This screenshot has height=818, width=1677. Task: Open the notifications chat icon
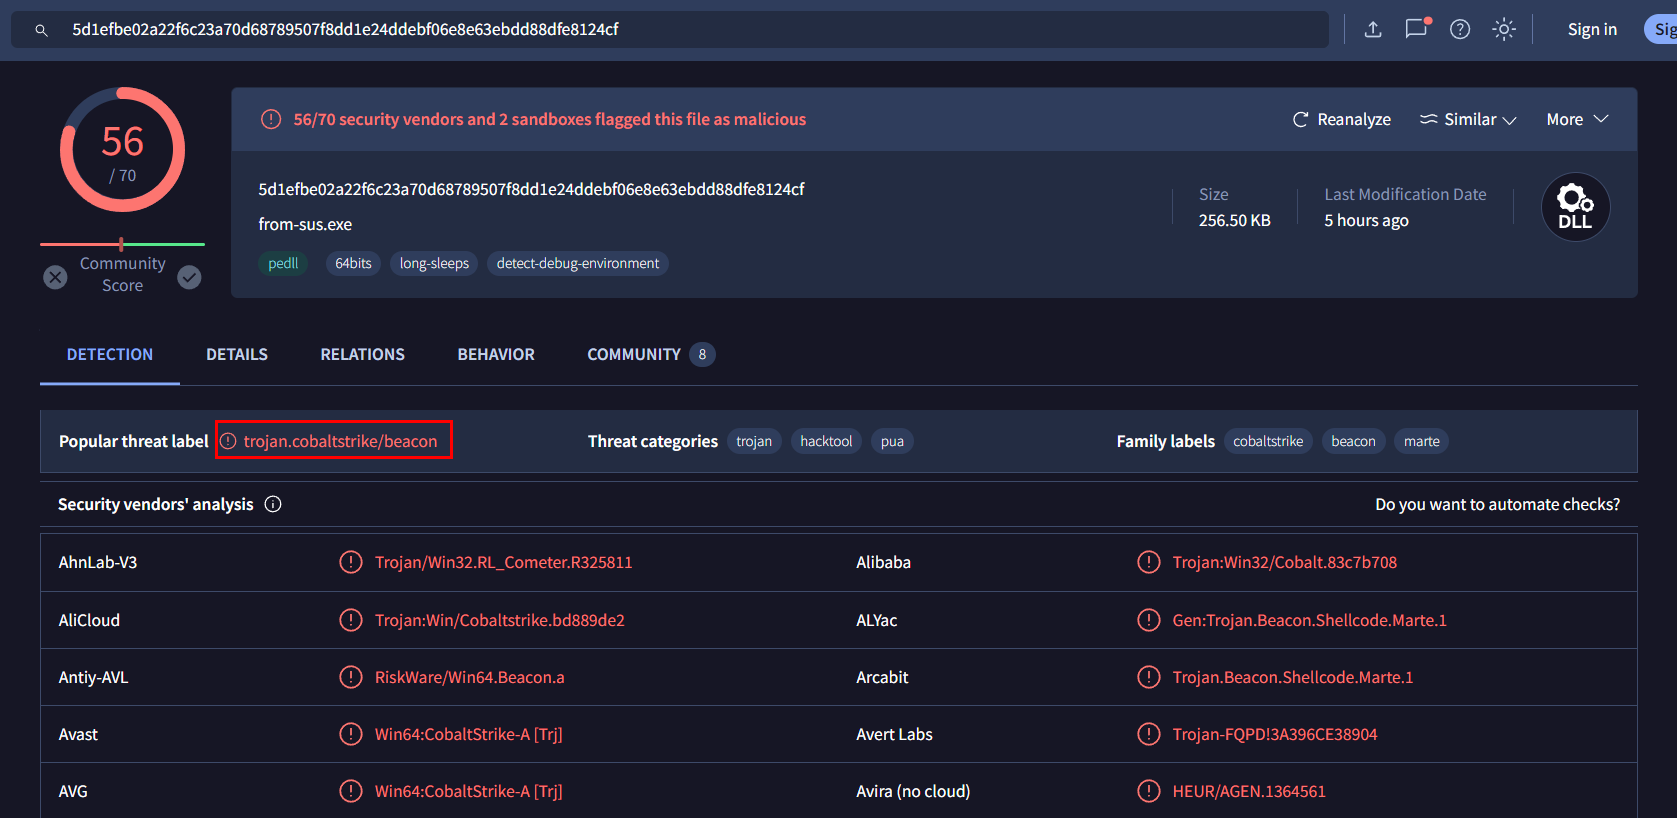1416,29
